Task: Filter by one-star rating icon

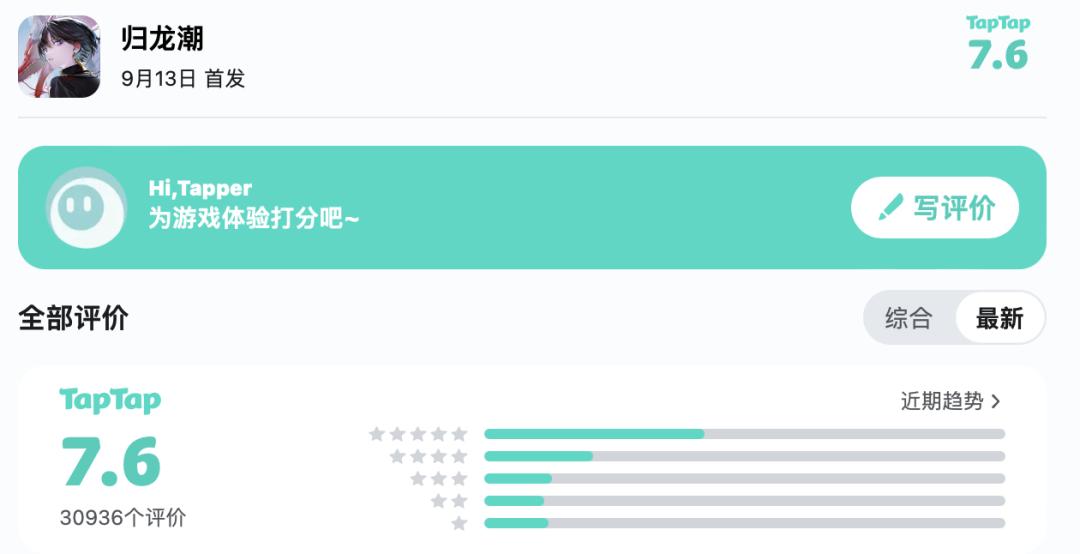Action: [459, 524]
